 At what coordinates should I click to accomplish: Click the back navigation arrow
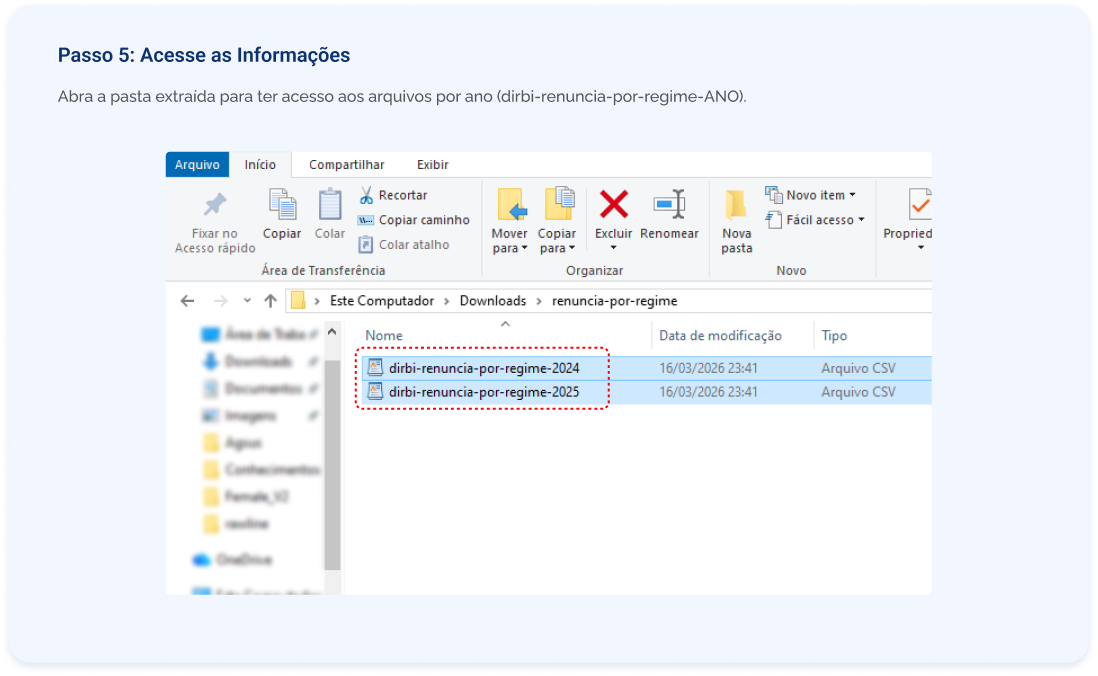point(187,301)
